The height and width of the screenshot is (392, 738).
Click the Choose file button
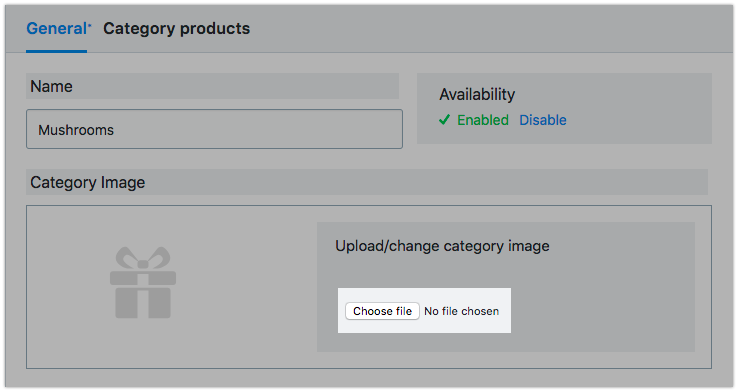tap(382, 311)
